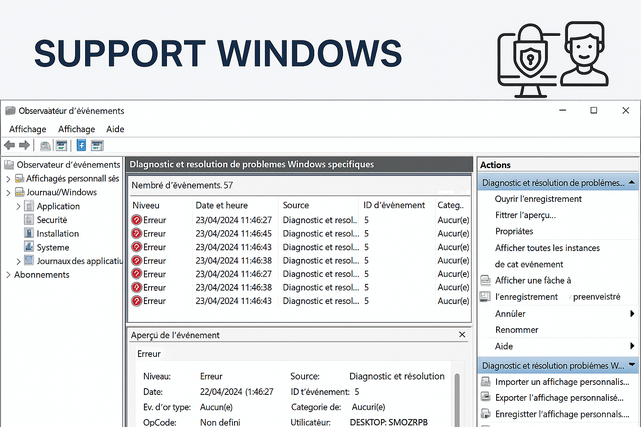Click the Installation log icon in the tree
The width and height of the screenshot is (641, 427).
(x=29, y=233)
